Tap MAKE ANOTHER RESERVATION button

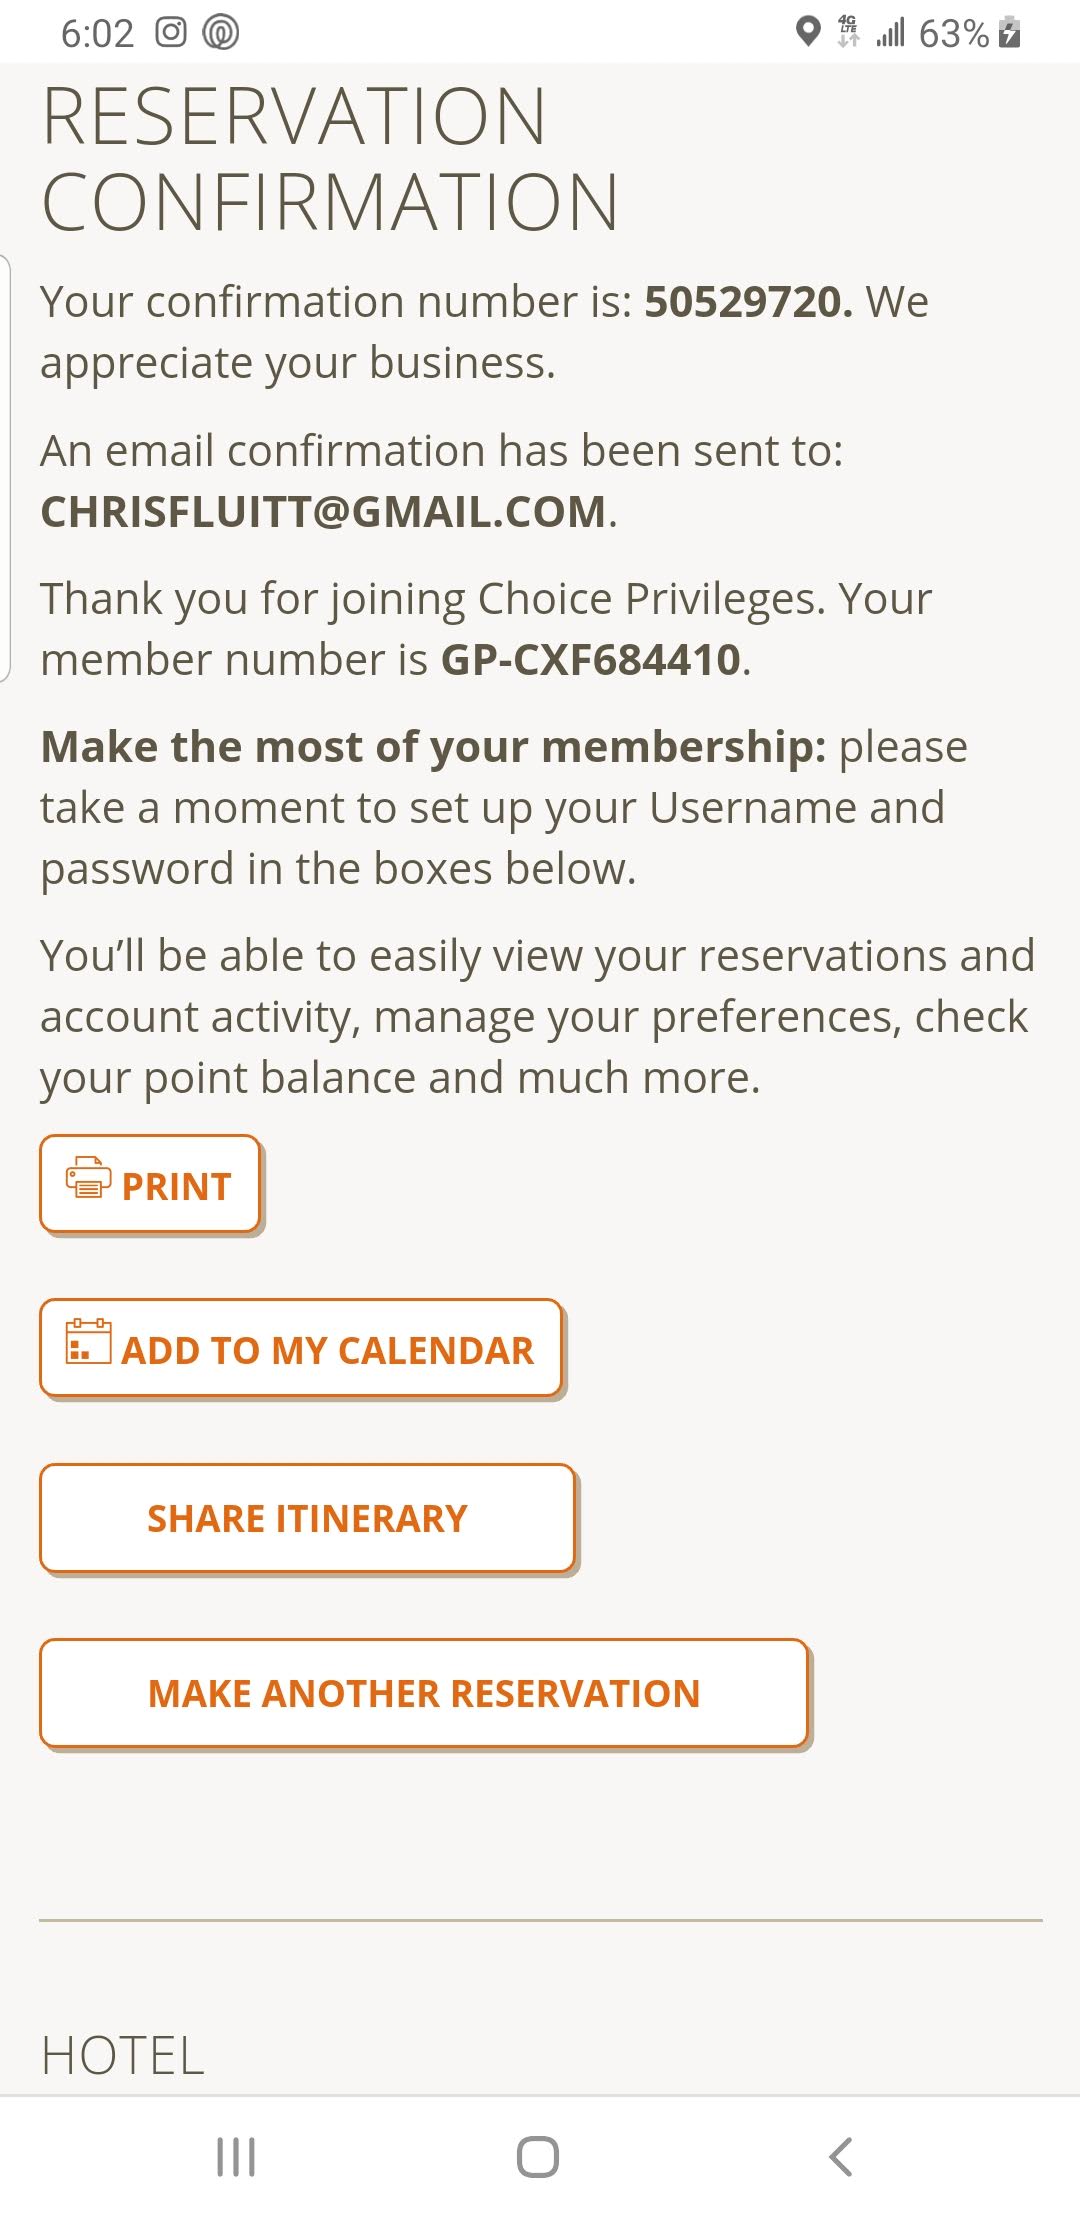424,1693
